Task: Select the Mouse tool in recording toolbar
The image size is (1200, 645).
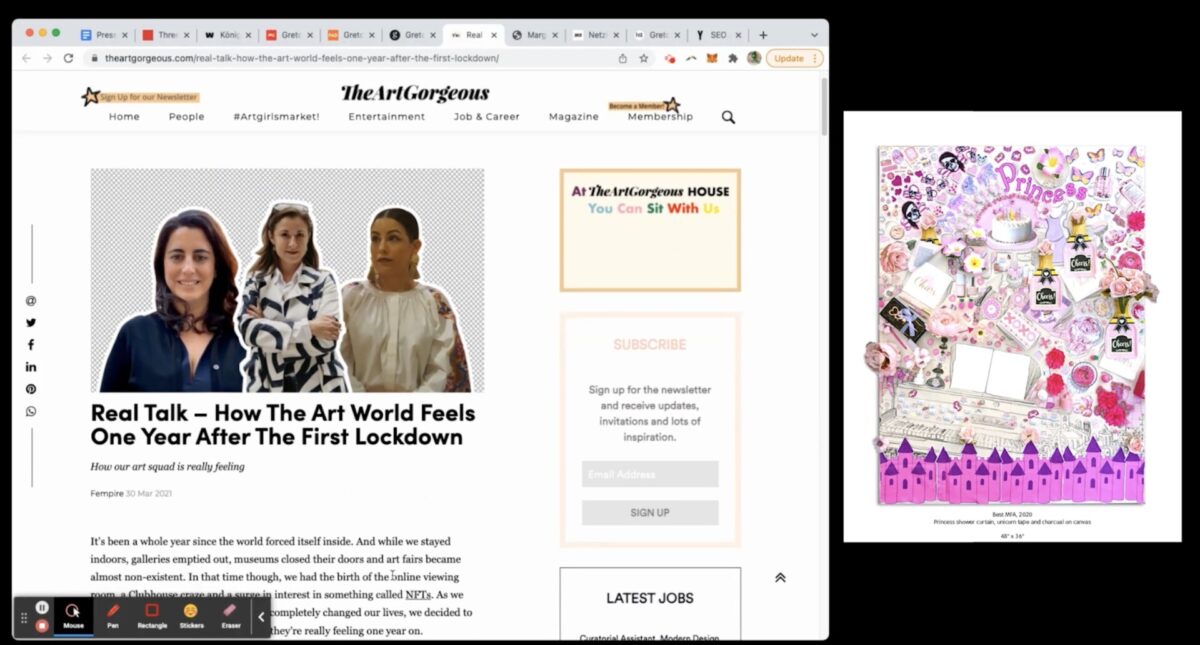Action: point(73,616)
